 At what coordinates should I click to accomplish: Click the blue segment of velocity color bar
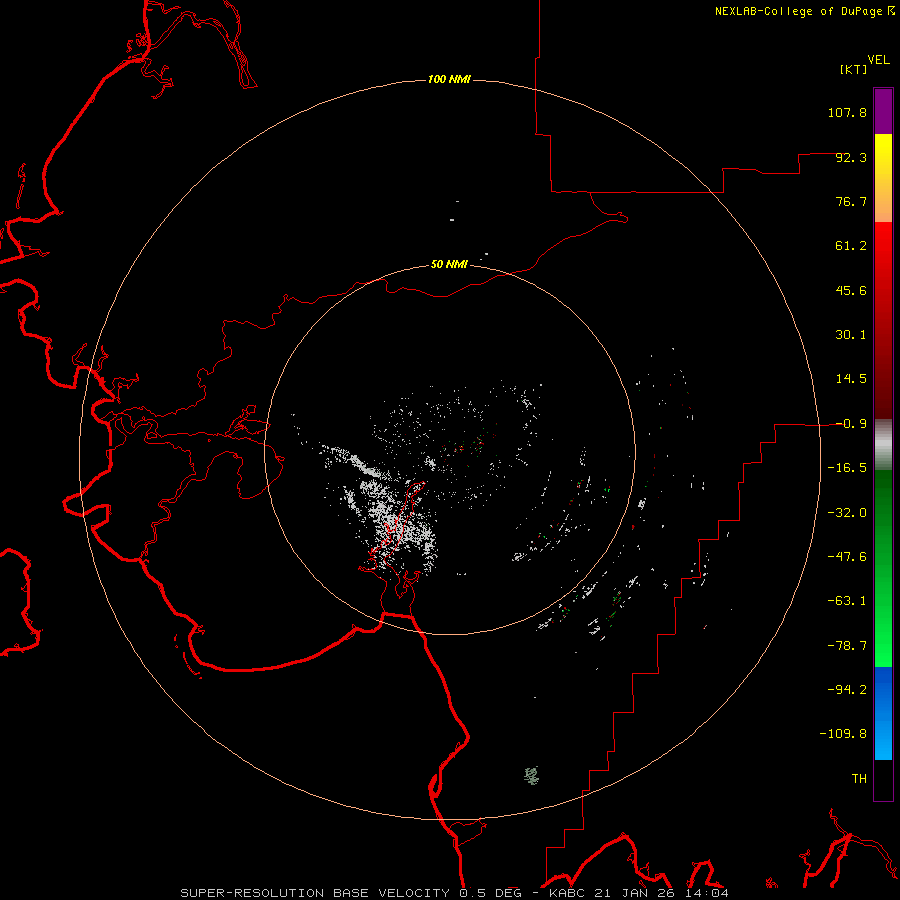coord(883,713)
